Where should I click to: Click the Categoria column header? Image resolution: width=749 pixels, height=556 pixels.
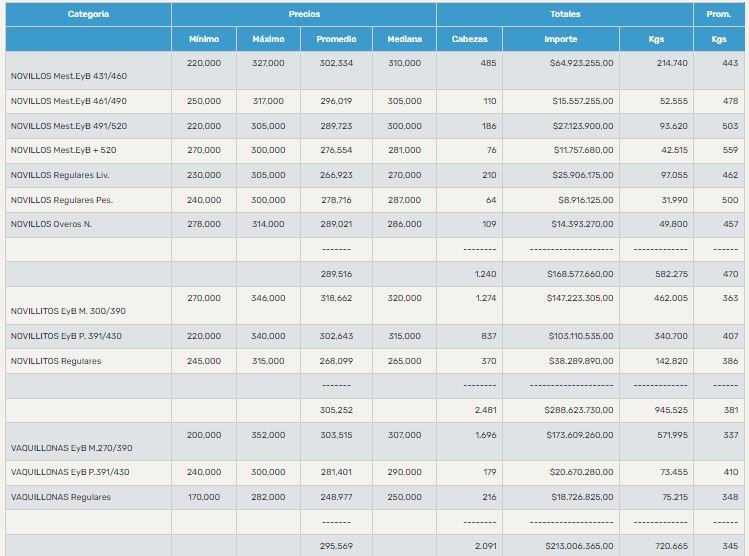(x=88, y=14)
